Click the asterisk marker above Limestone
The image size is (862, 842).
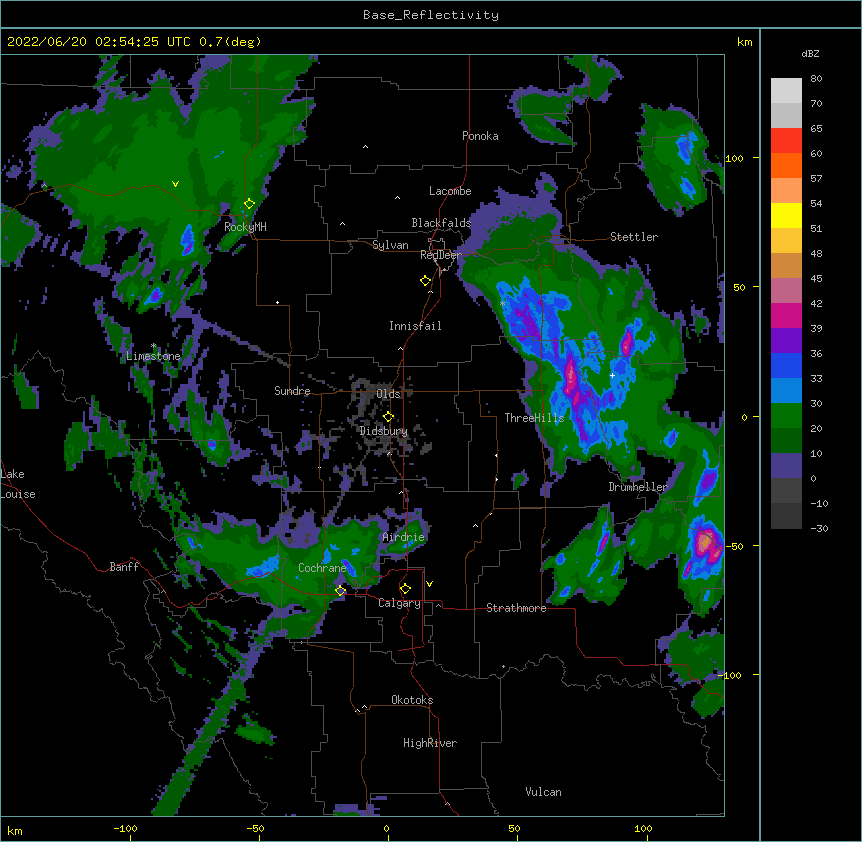pyautogui.click(x=154, y=346)
